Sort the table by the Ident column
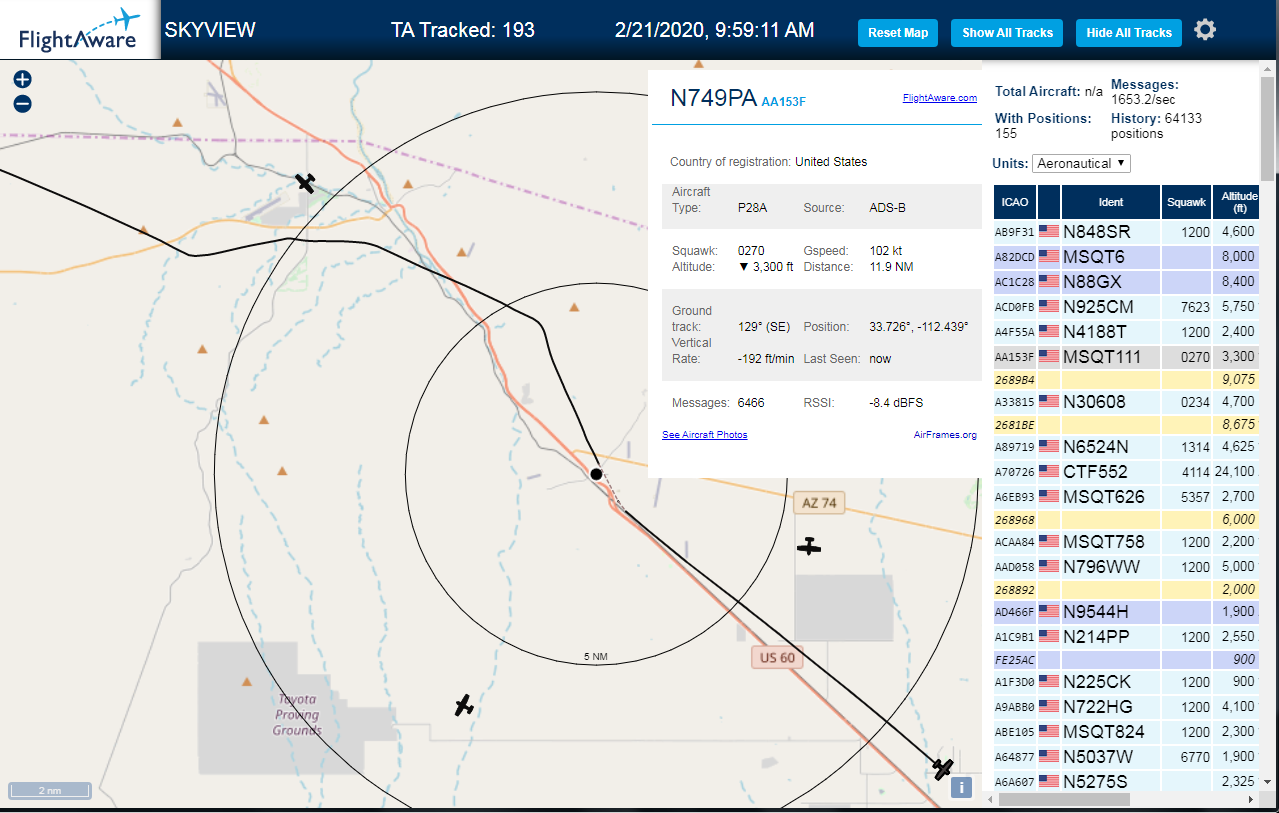Viewport: 1279px width, 813px height. tap(1111, 202)
